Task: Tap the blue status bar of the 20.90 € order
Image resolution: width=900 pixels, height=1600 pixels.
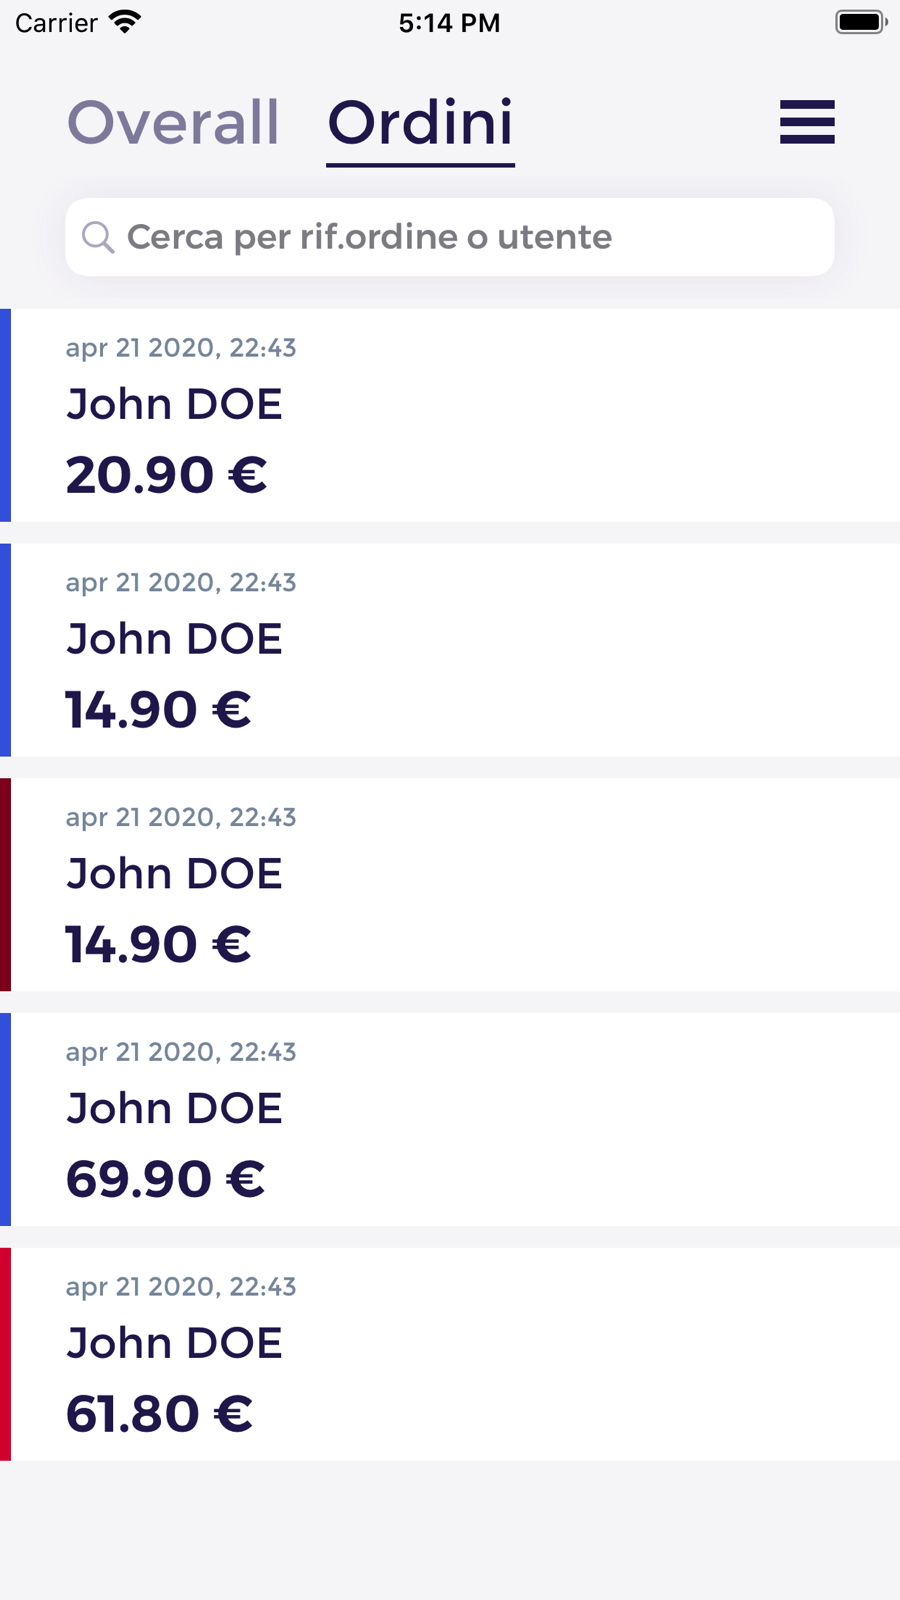Action: click(x=5, y=415)
